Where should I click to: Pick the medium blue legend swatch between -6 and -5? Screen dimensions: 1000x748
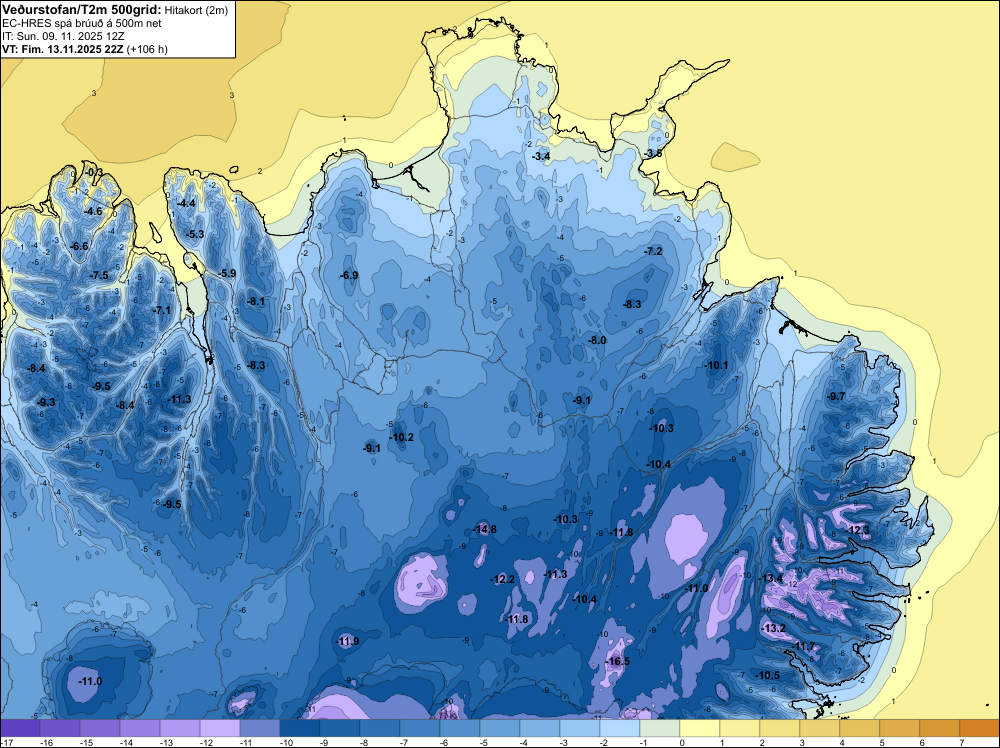(460, 728)
